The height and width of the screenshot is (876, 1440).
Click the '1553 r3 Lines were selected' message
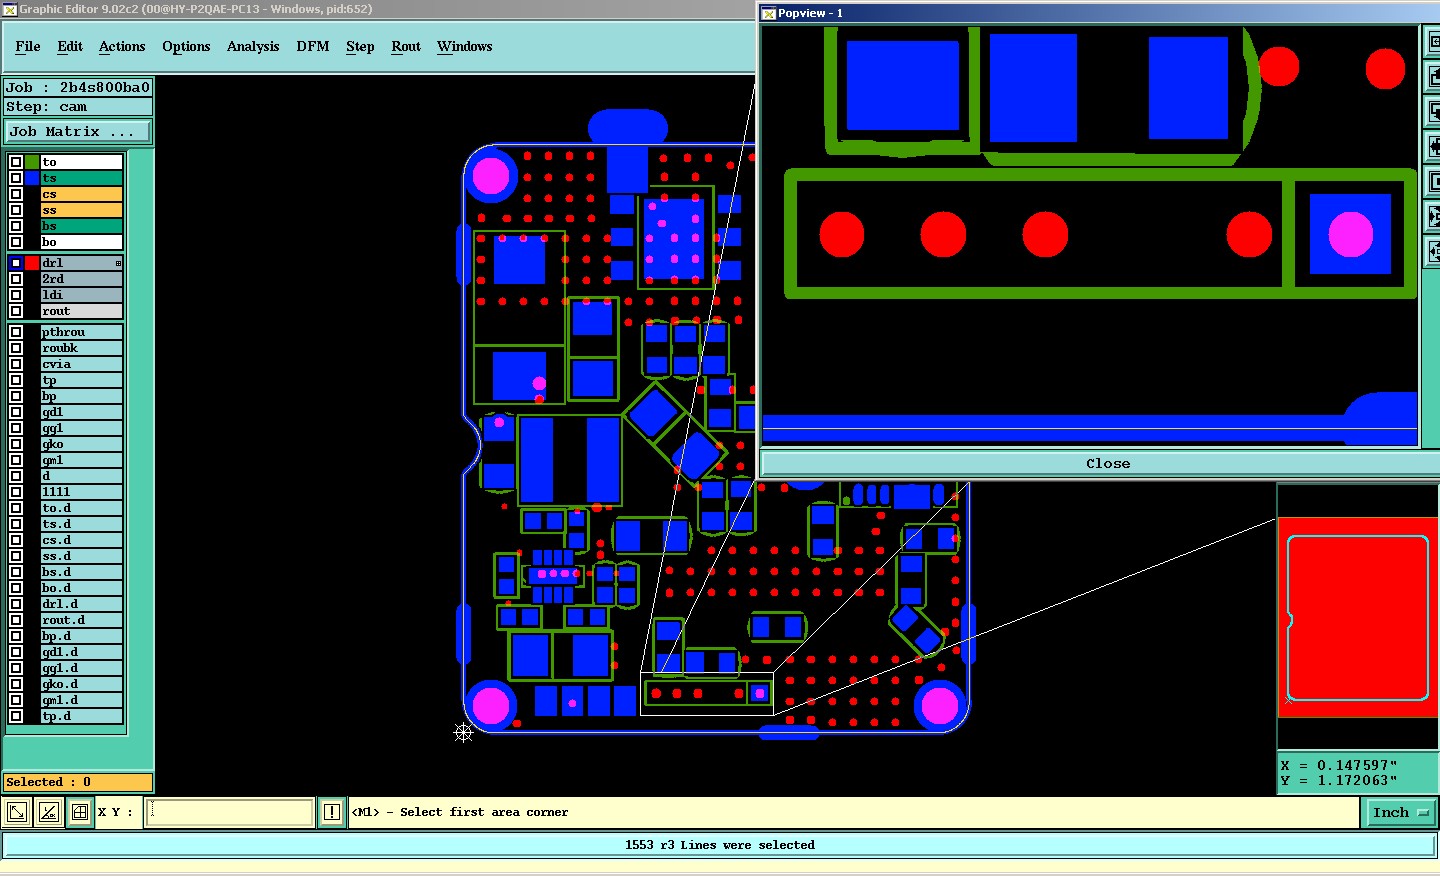(719, 845)
